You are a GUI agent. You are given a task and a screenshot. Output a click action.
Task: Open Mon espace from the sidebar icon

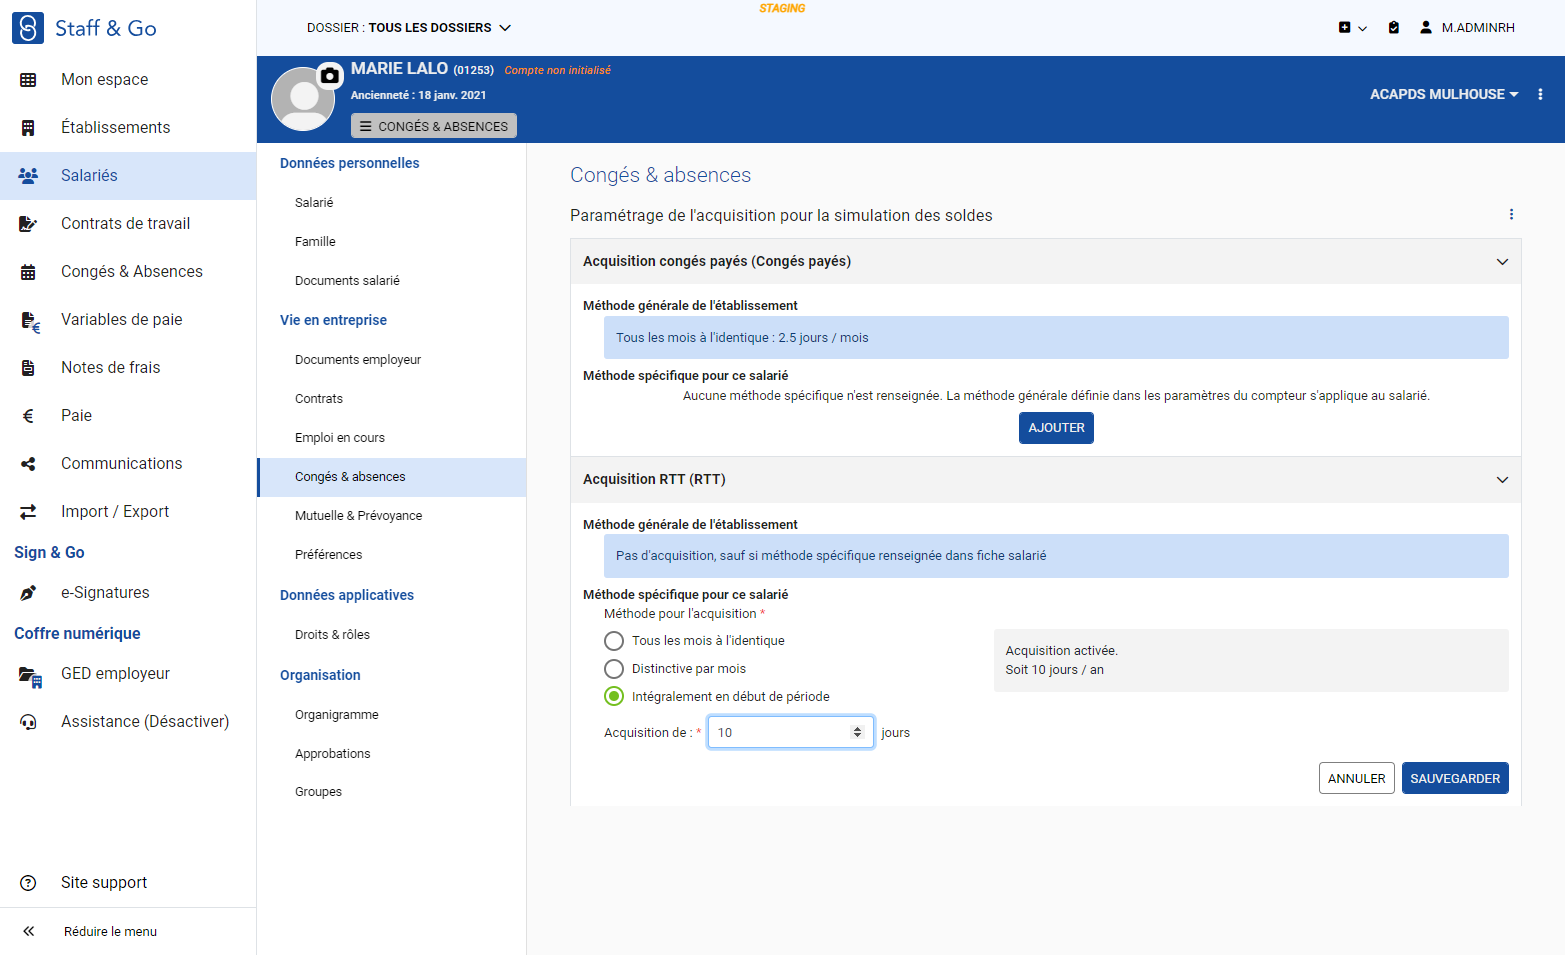(28, 80)
